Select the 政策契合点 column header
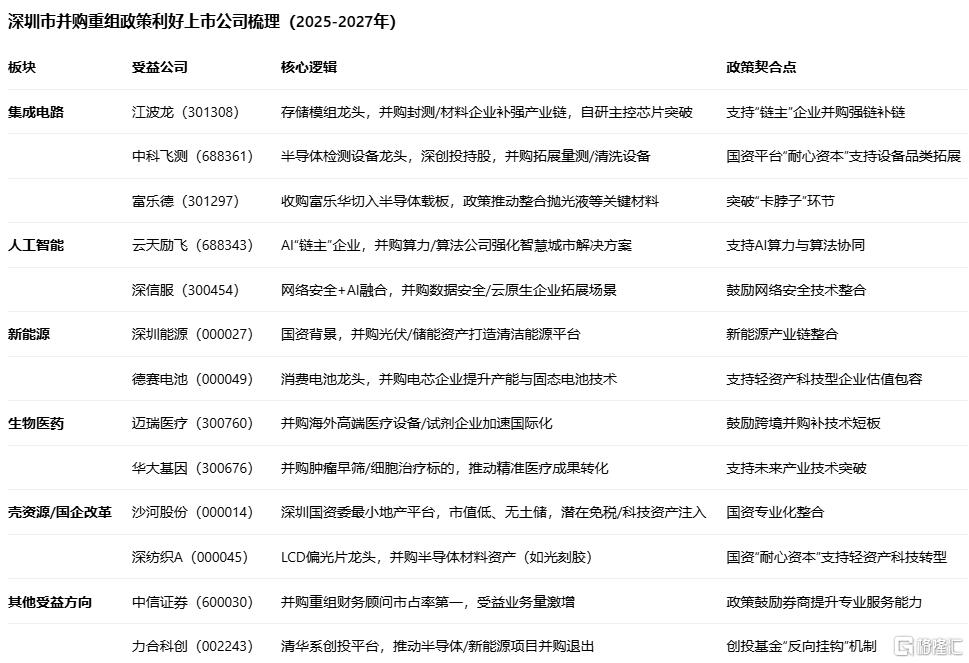The width and height of the screenshot is (969, 663). [x=761, y=67]
